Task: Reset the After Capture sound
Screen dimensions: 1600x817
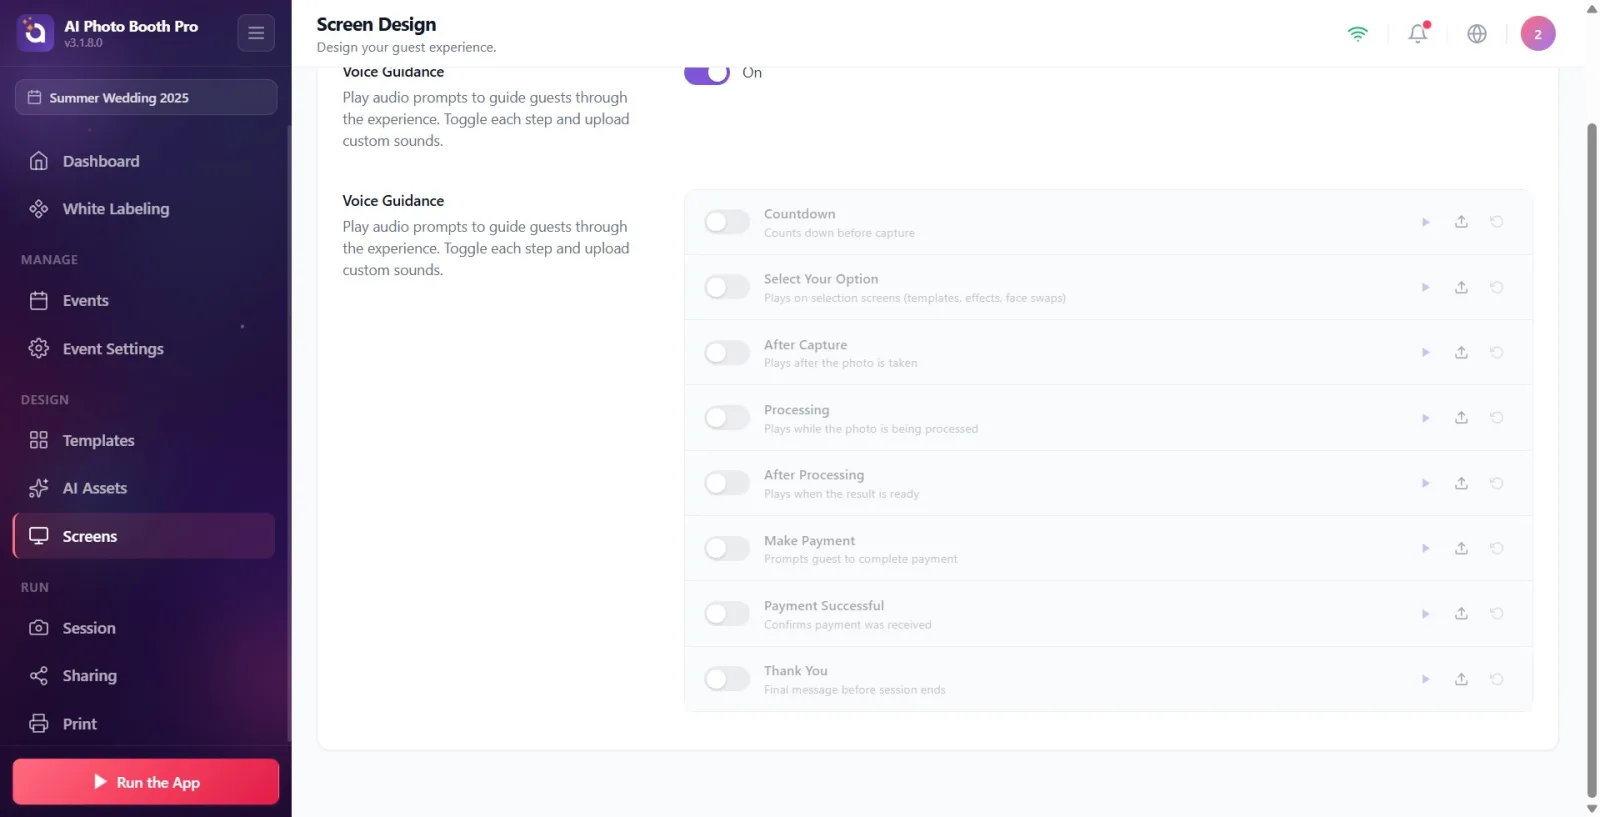Action: [1496, 352]
